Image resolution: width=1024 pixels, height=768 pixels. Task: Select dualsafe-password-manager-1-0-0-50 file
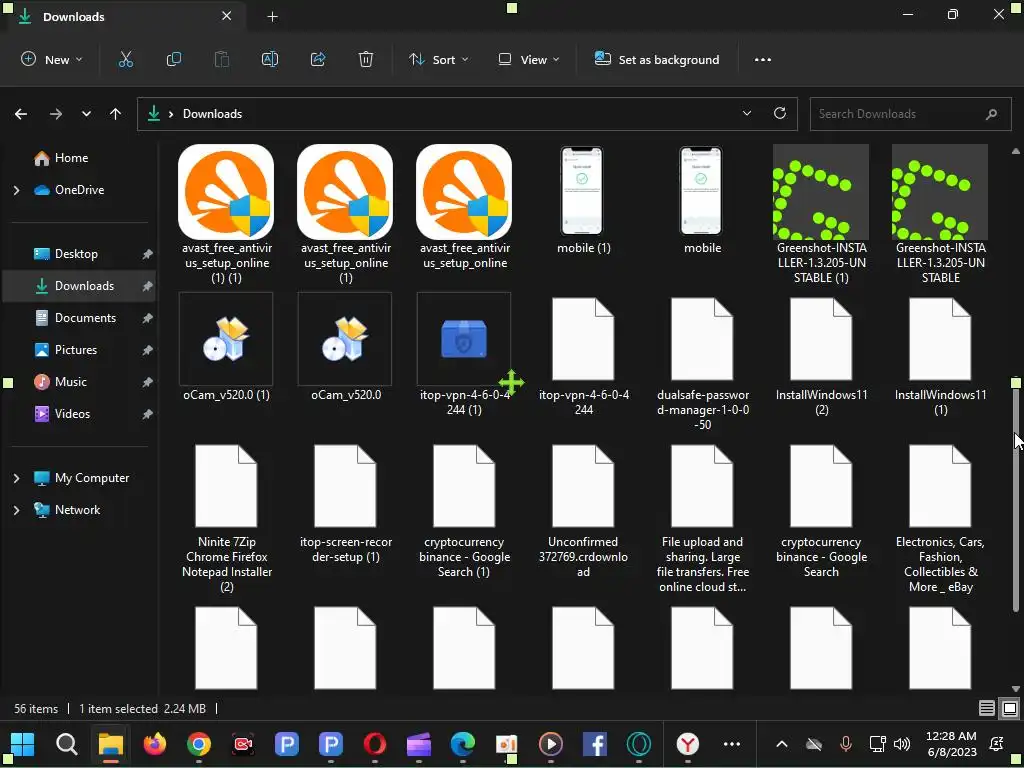[702, 363]
